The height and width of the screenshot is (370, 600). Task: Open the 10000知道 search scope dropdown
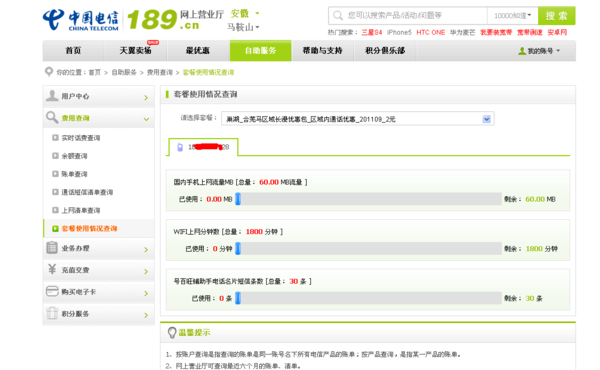512,16
